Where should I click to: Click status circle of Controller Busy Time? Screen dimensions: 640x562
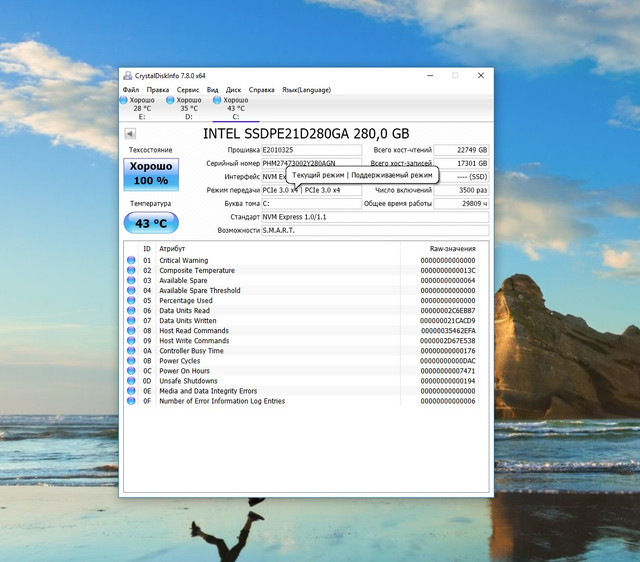[131, 351]
